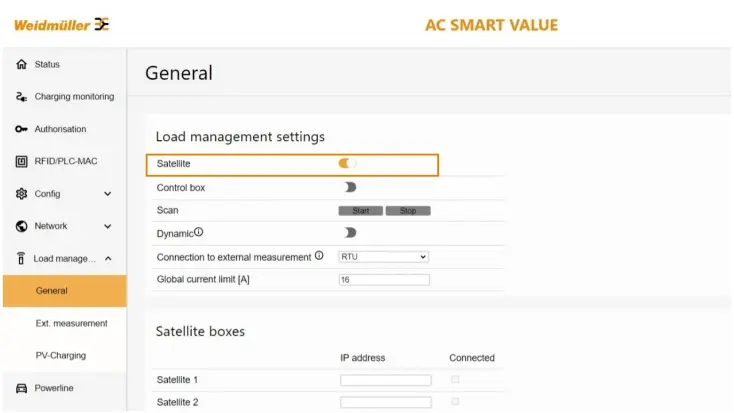Viewport: 734px width, 413px height.
Task: Expand the Network menu chevron
Action: coord(108,226)
